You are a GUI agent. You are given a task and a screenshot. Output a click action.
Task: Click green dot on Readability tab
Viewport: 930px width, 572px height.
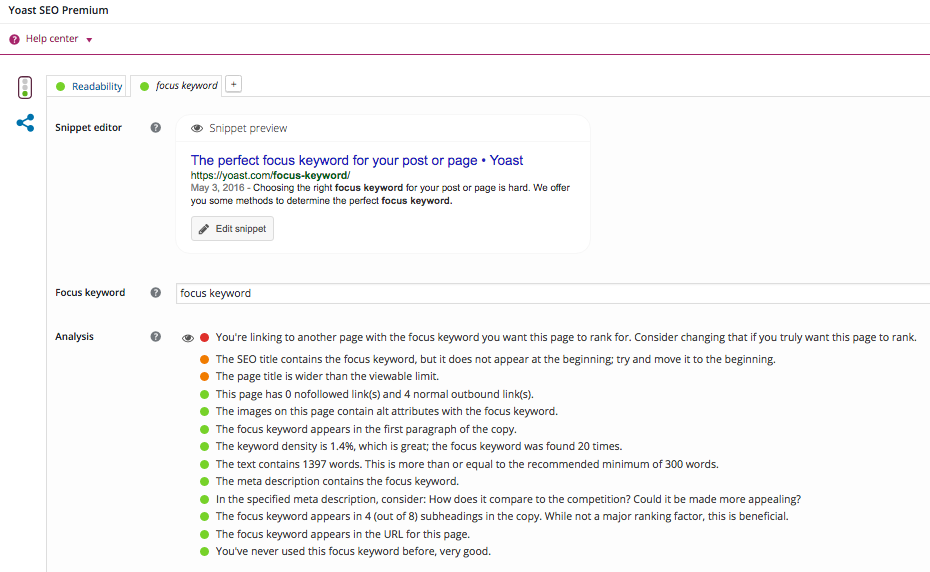tap(60, 87)
